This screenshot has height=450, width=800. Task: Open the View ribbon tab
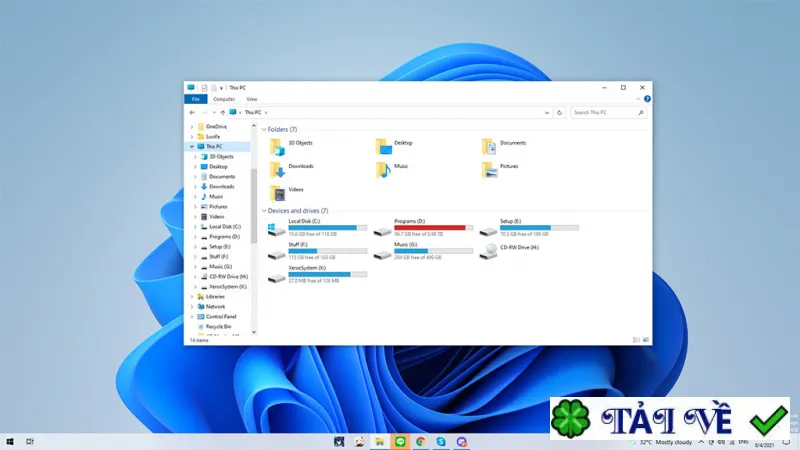coord(252,99)
